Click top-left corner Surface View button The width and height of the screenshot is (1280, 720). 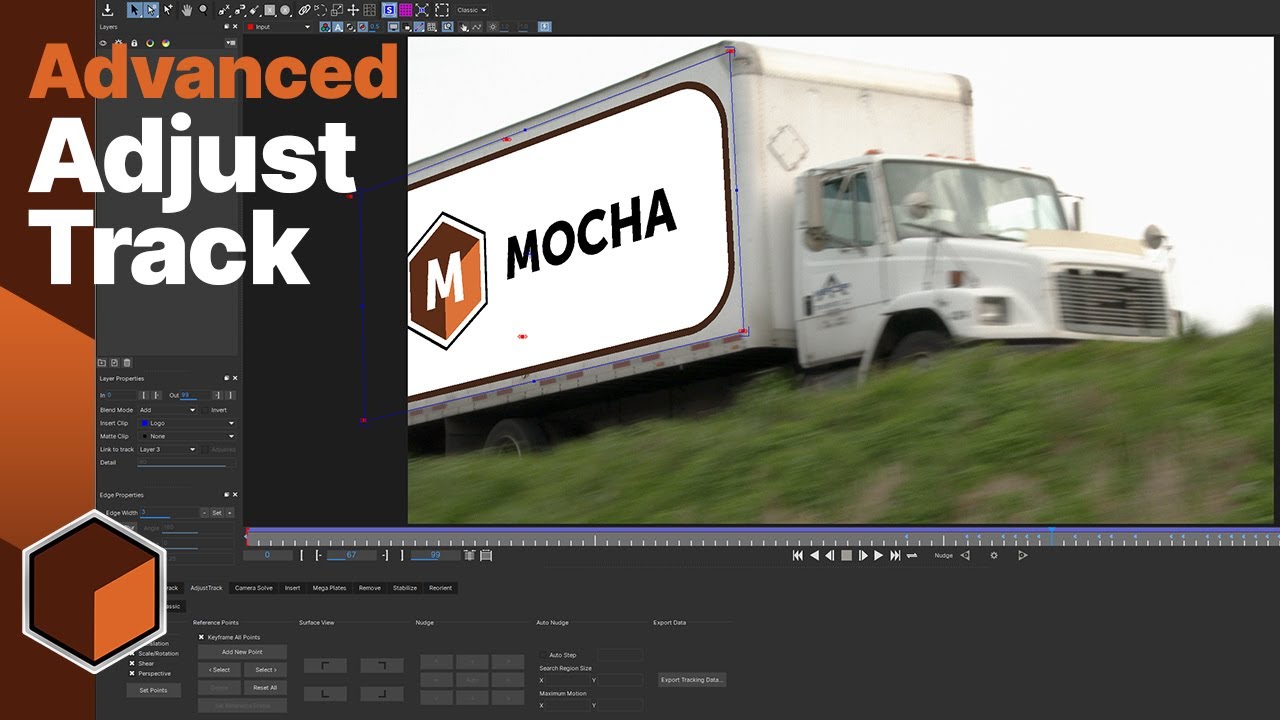pyautogui.click(x=325, y=665)
